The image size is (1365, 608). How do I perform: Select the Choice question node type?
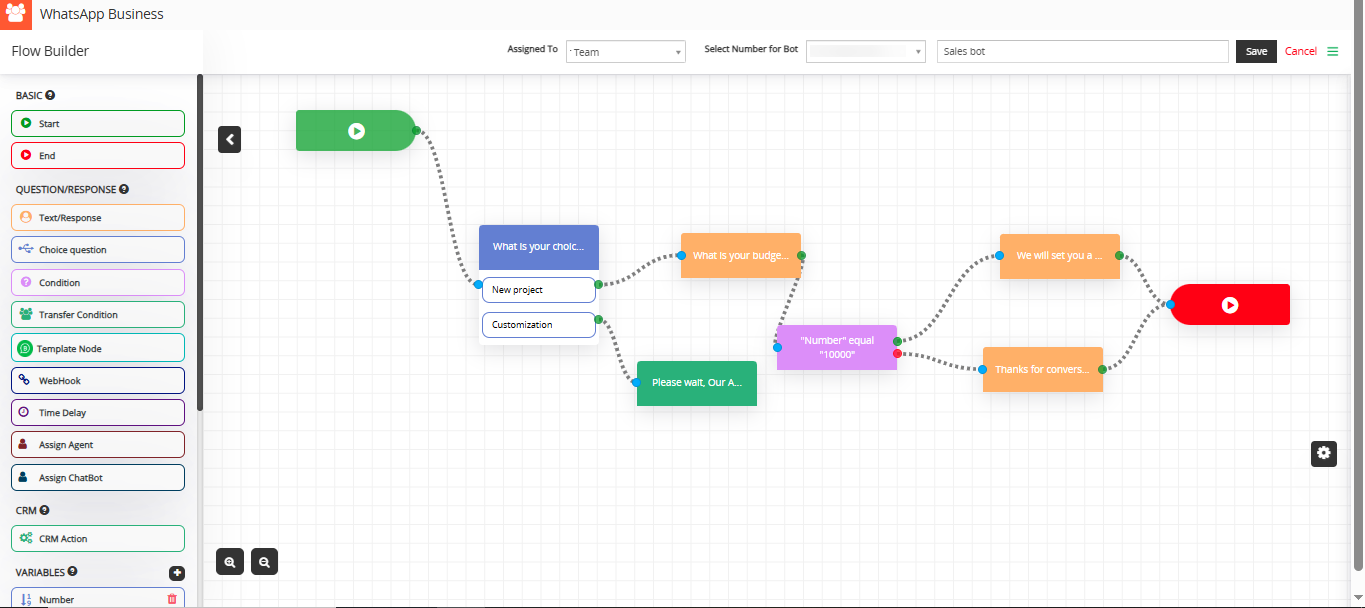pos(98,250)
